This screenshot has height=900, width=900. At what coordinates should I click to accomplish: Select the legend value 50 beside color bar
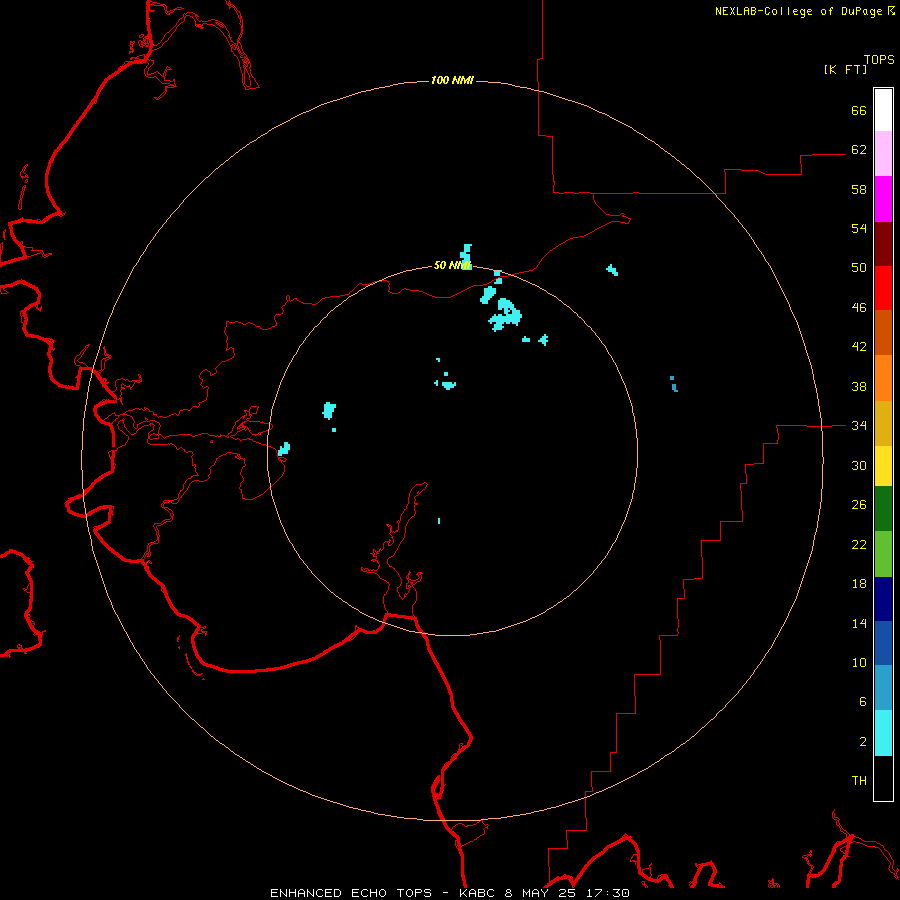[859, 267]
